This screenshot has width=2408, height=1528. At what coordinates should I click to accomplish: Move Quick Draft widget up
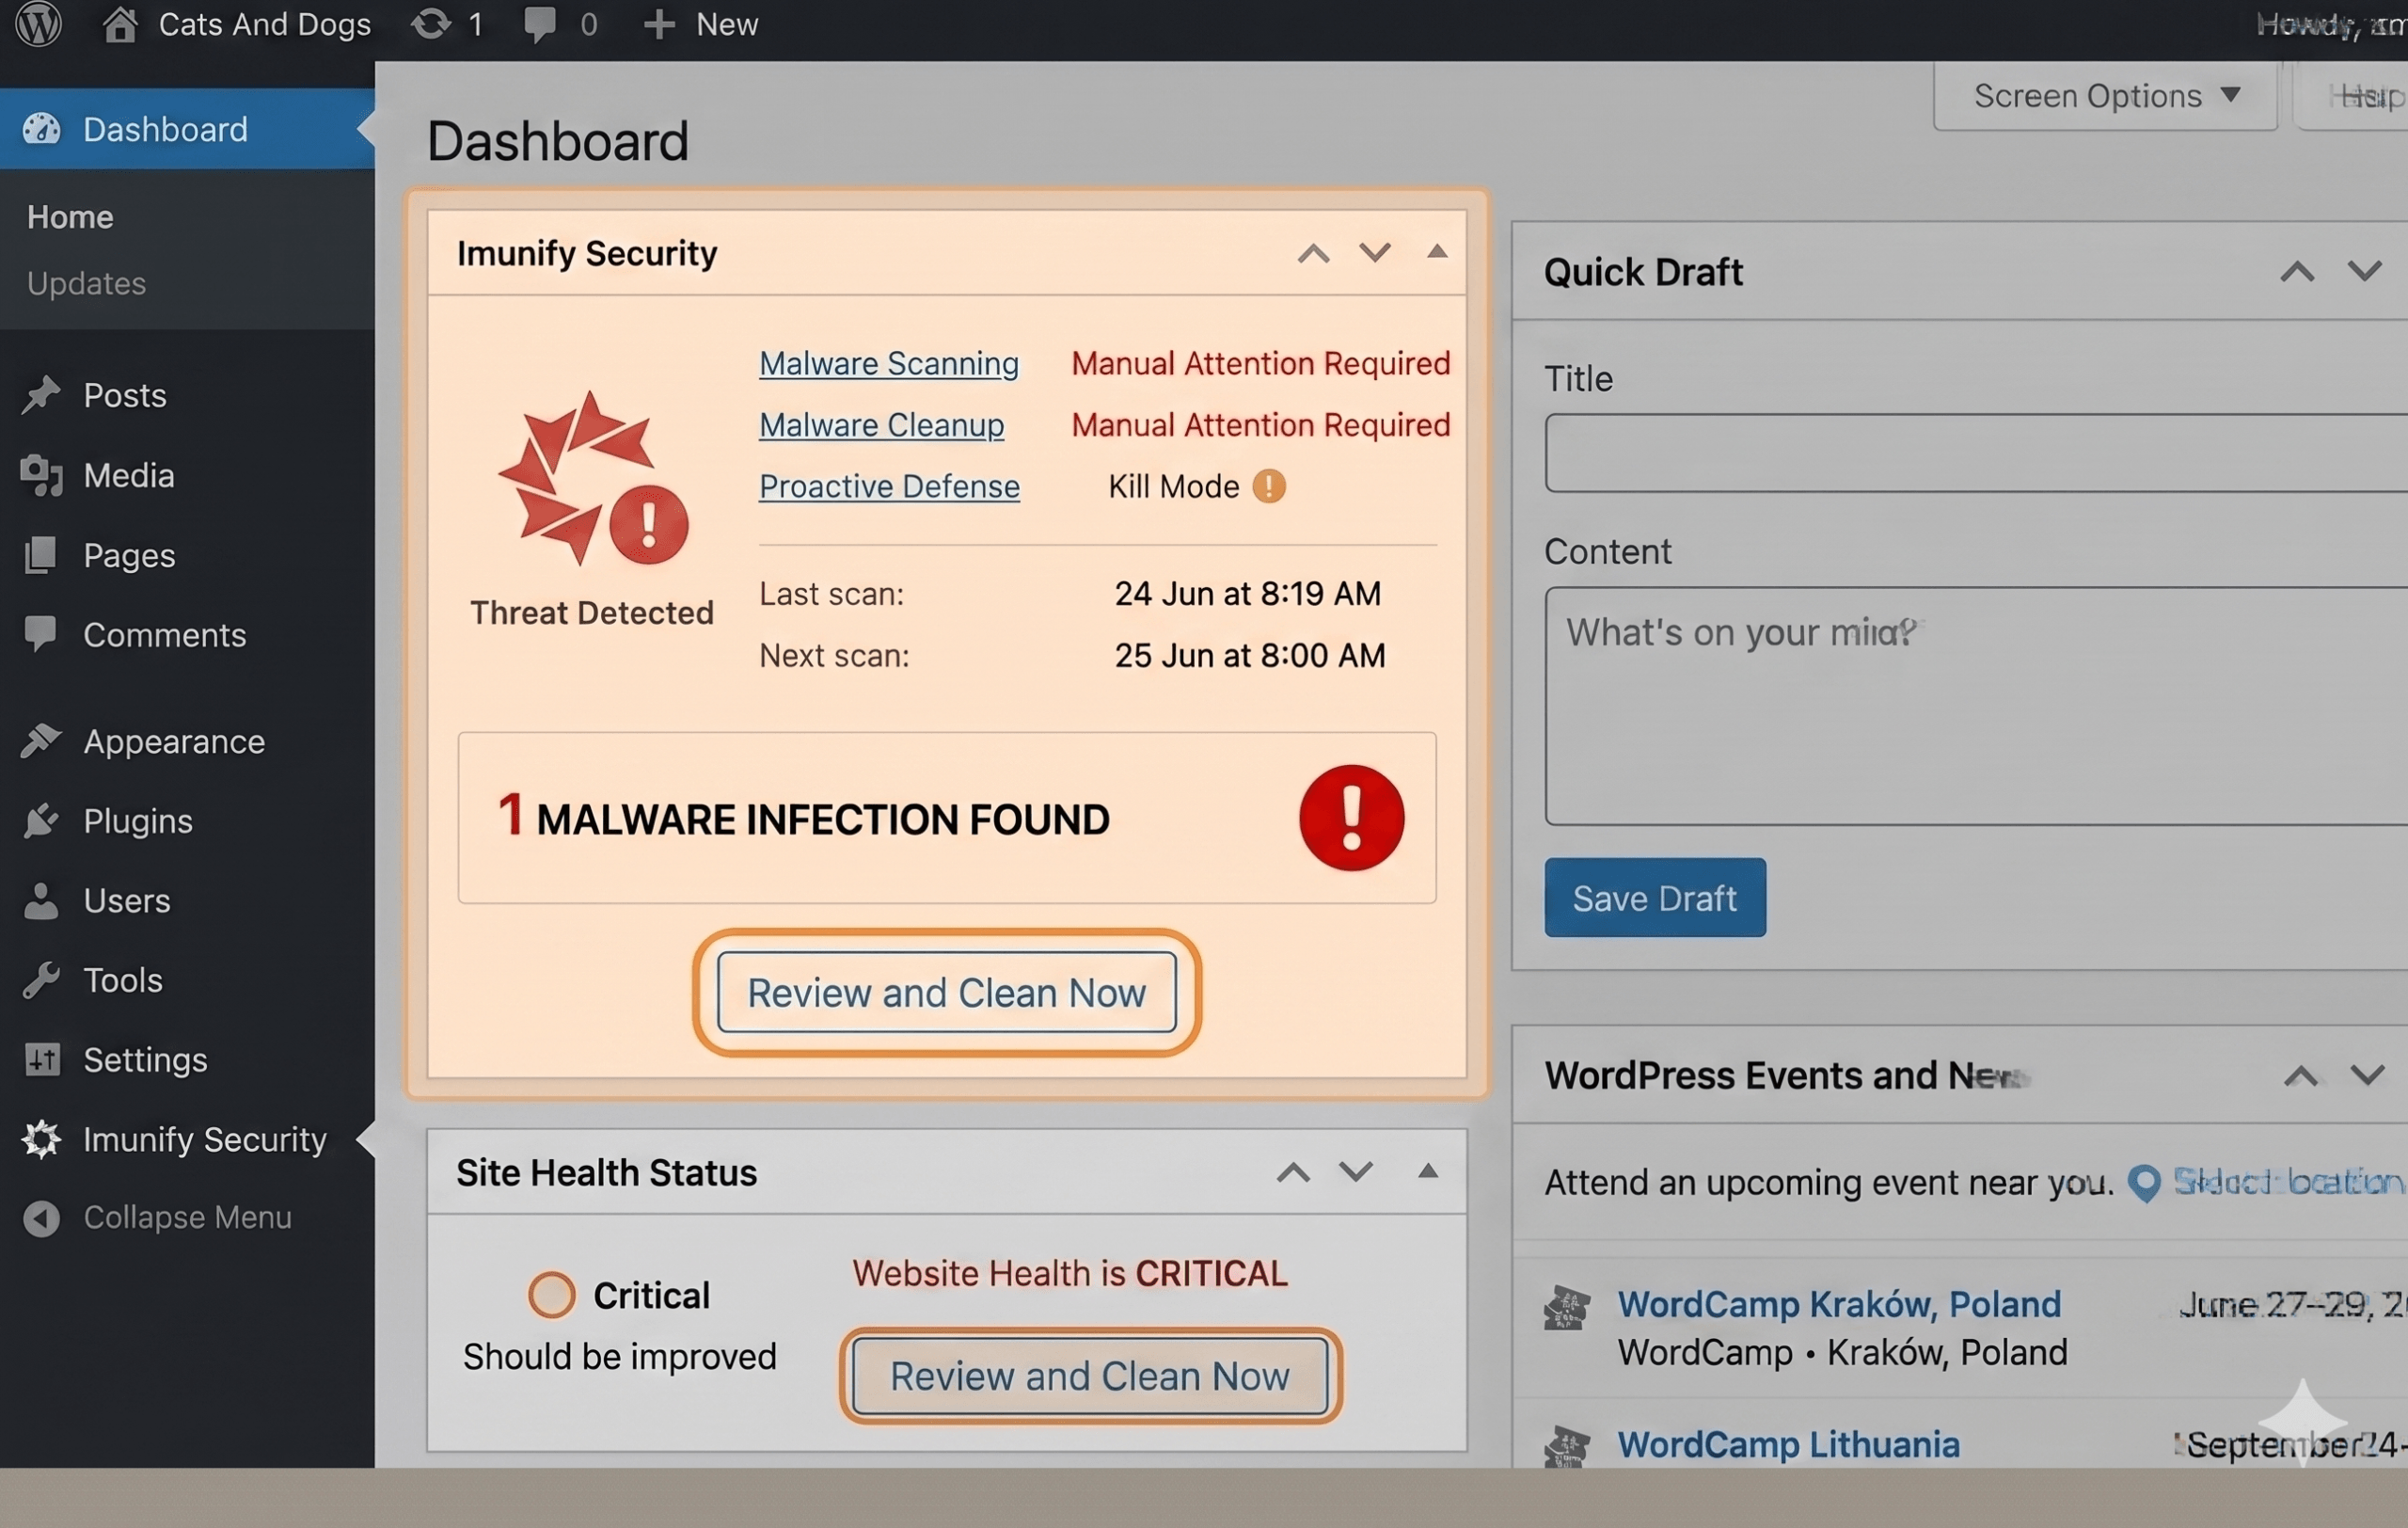click(2297, 272)
